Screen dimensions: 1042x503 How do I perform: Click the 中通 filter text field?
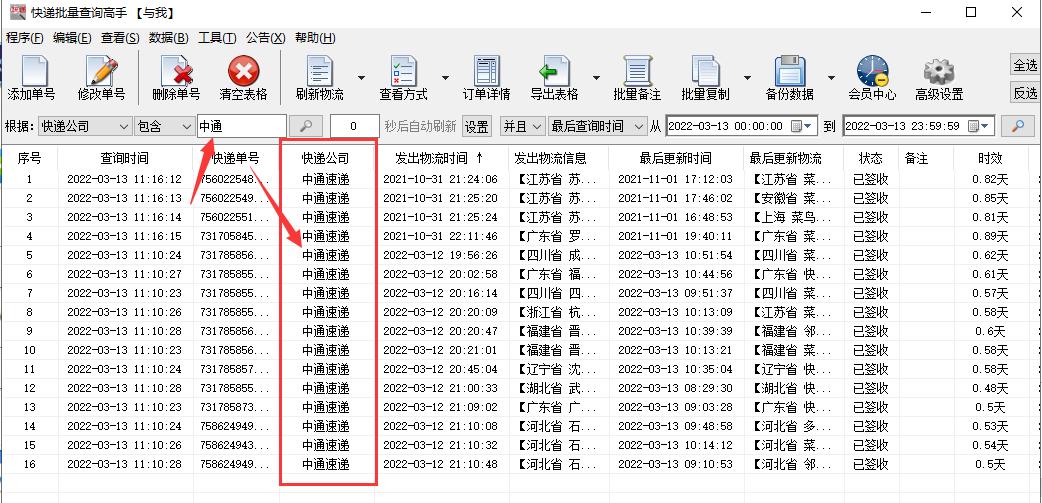pyautogui.click(x=242, y=126)
